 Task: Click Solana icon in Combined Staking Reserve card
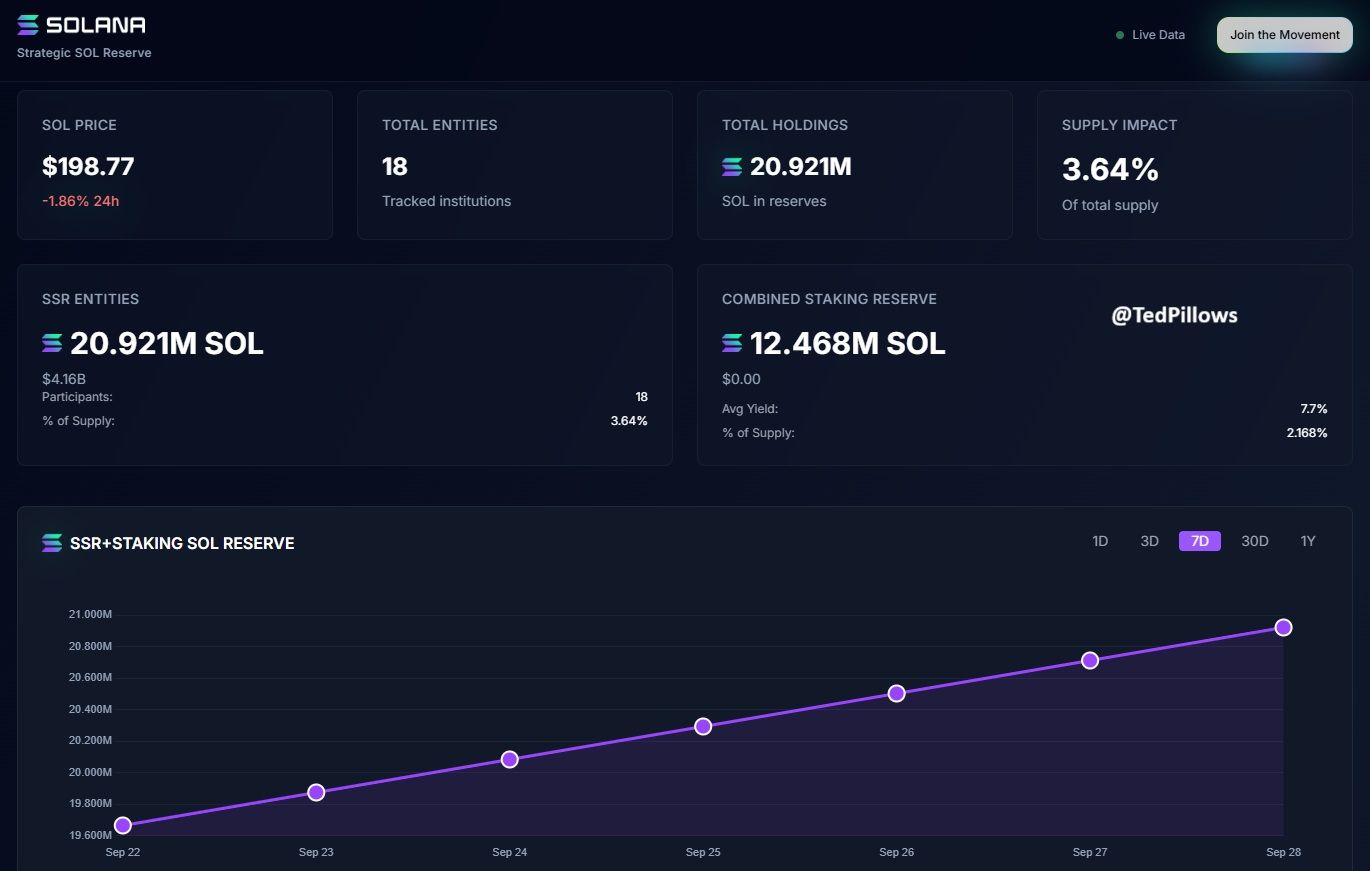pos(732,344)
